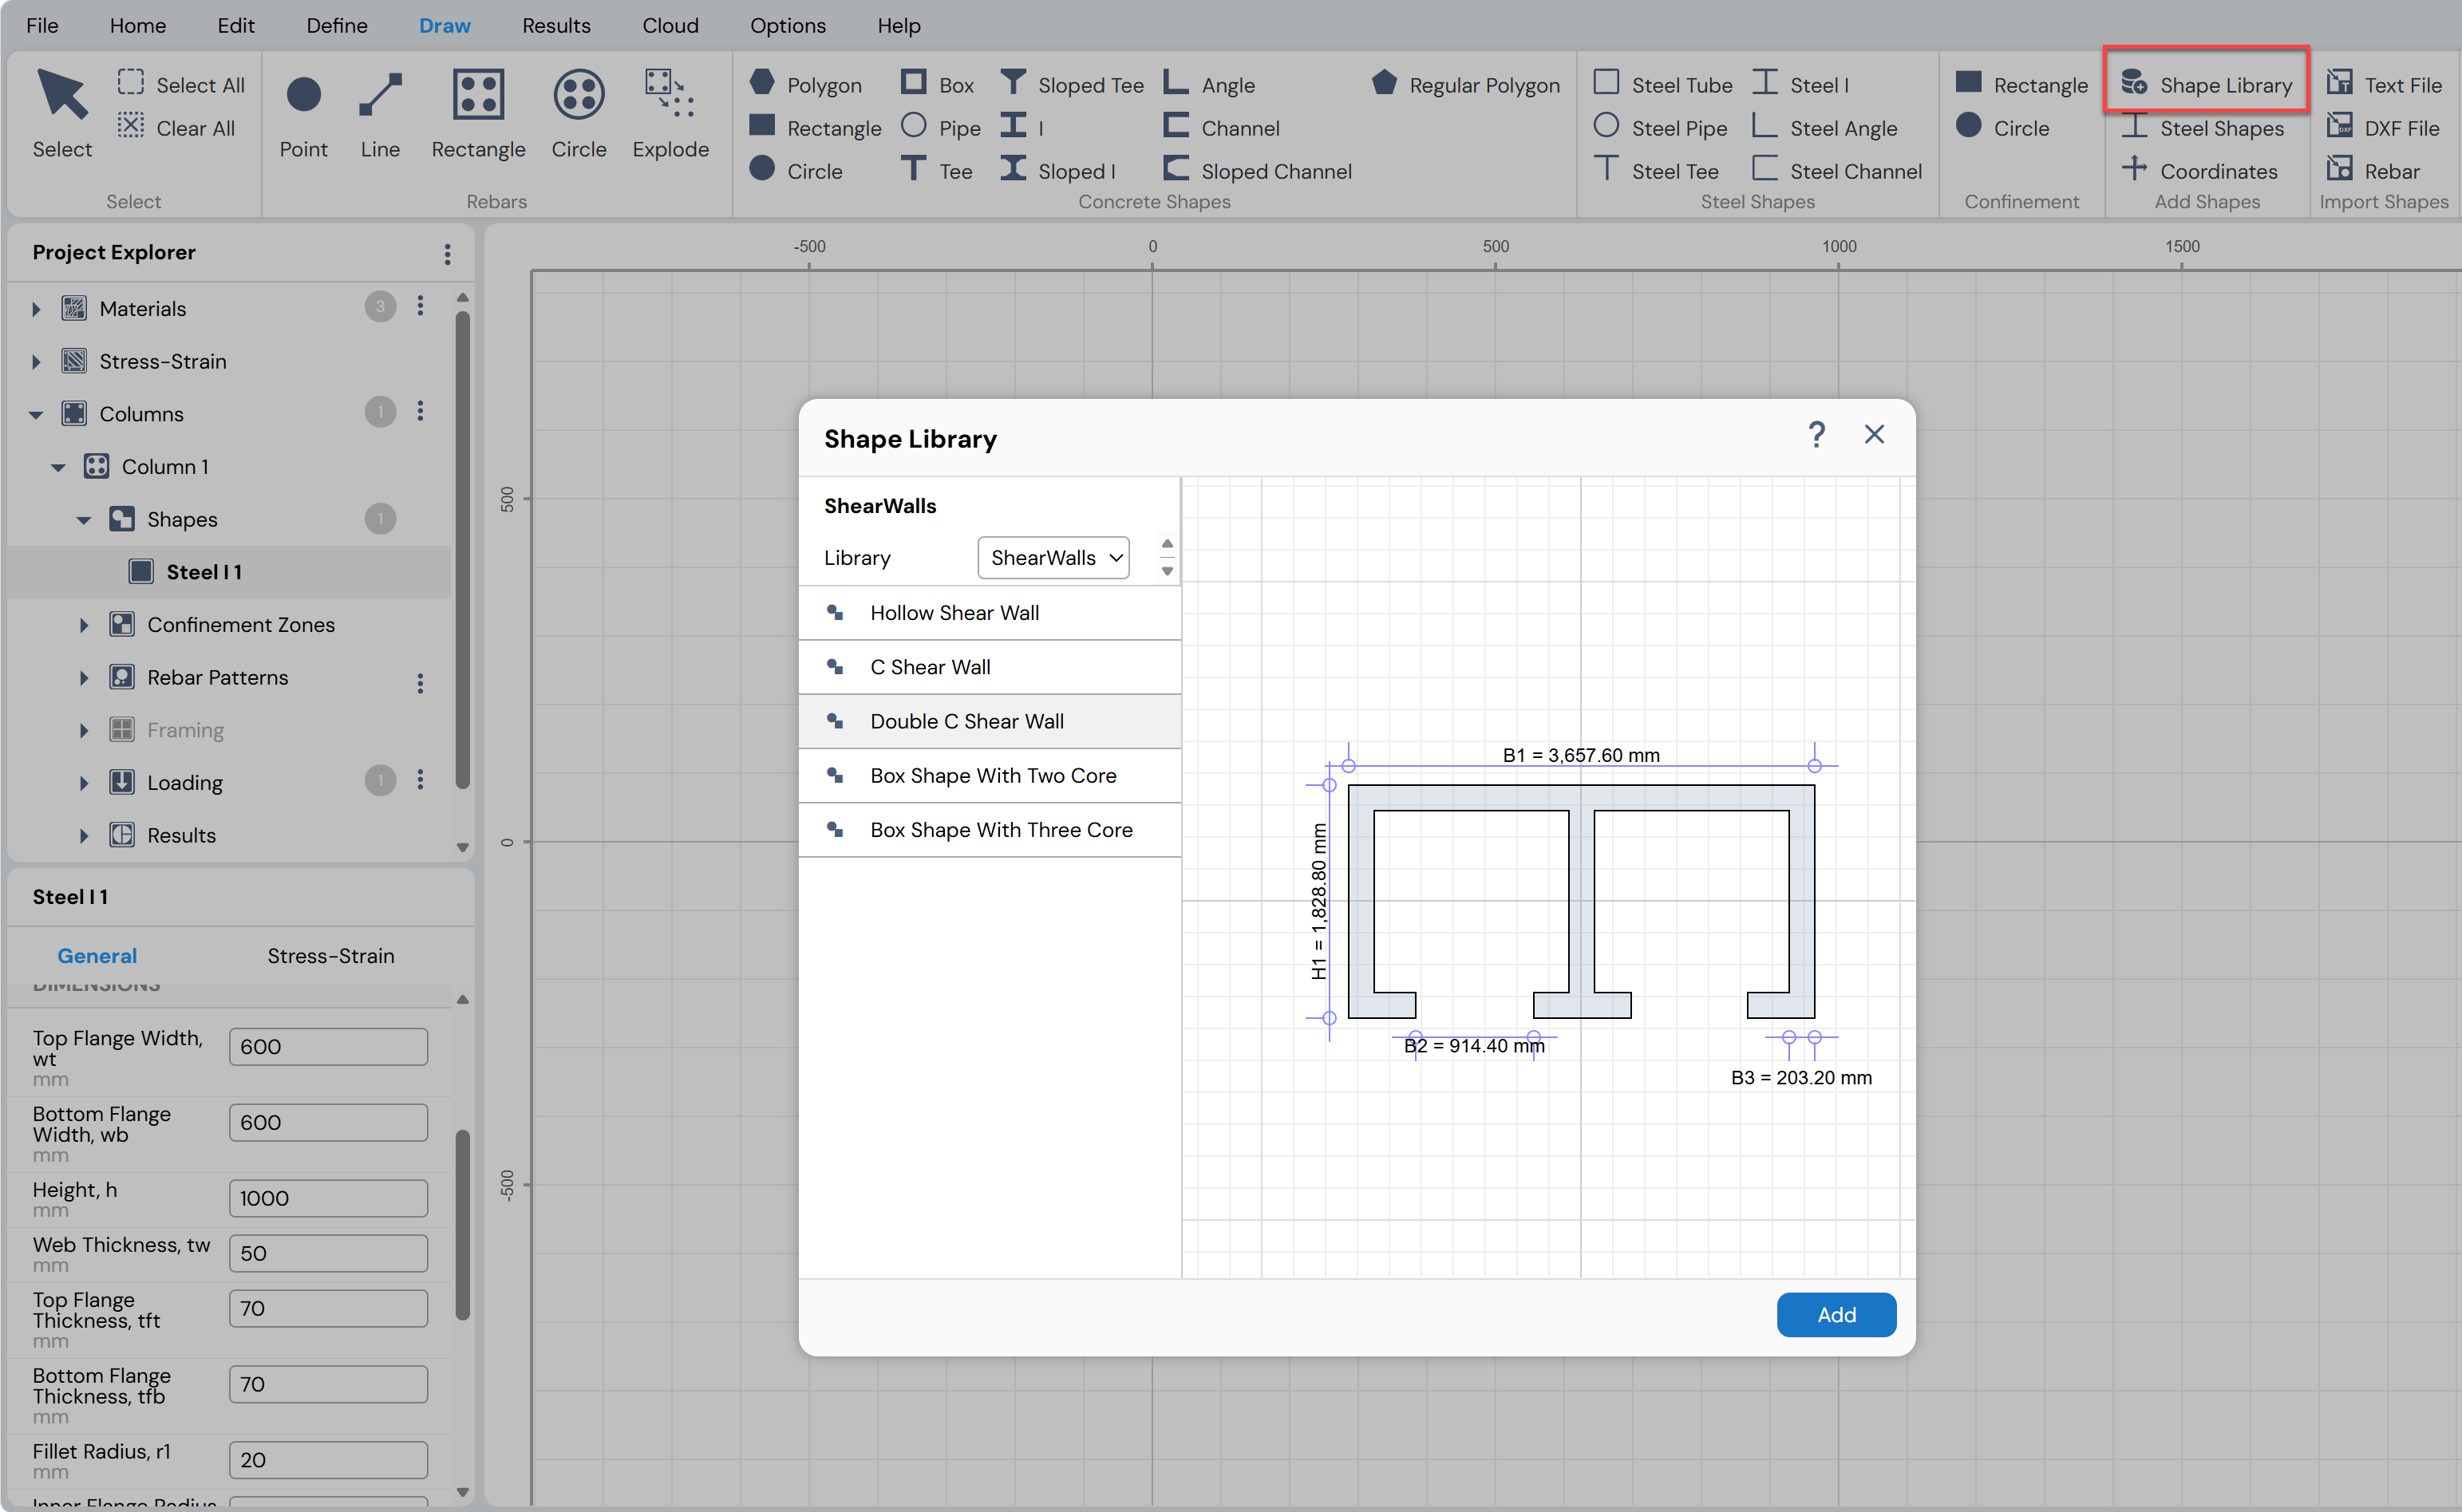Click the Height h input field
This screenshot has height=1512, width=2462.
[328, 1198]
